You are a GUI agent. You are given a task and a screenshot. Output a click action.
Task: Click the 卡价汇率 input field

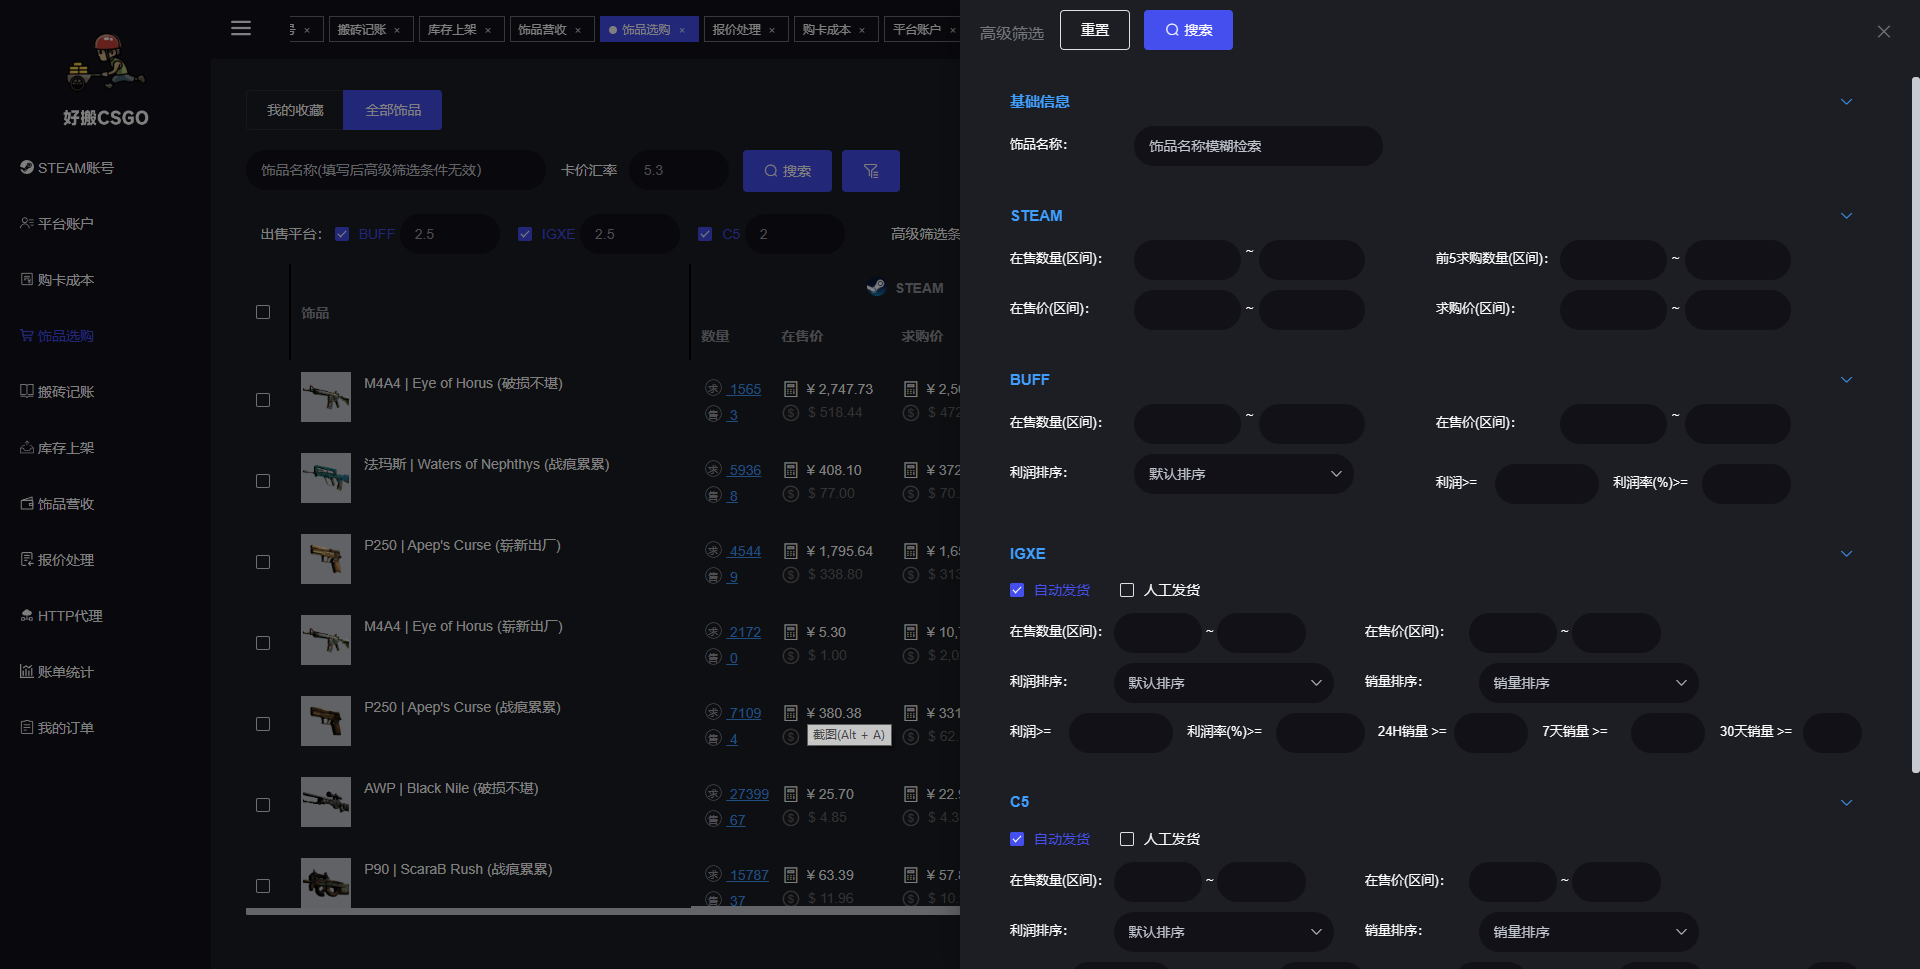point(679,171)
